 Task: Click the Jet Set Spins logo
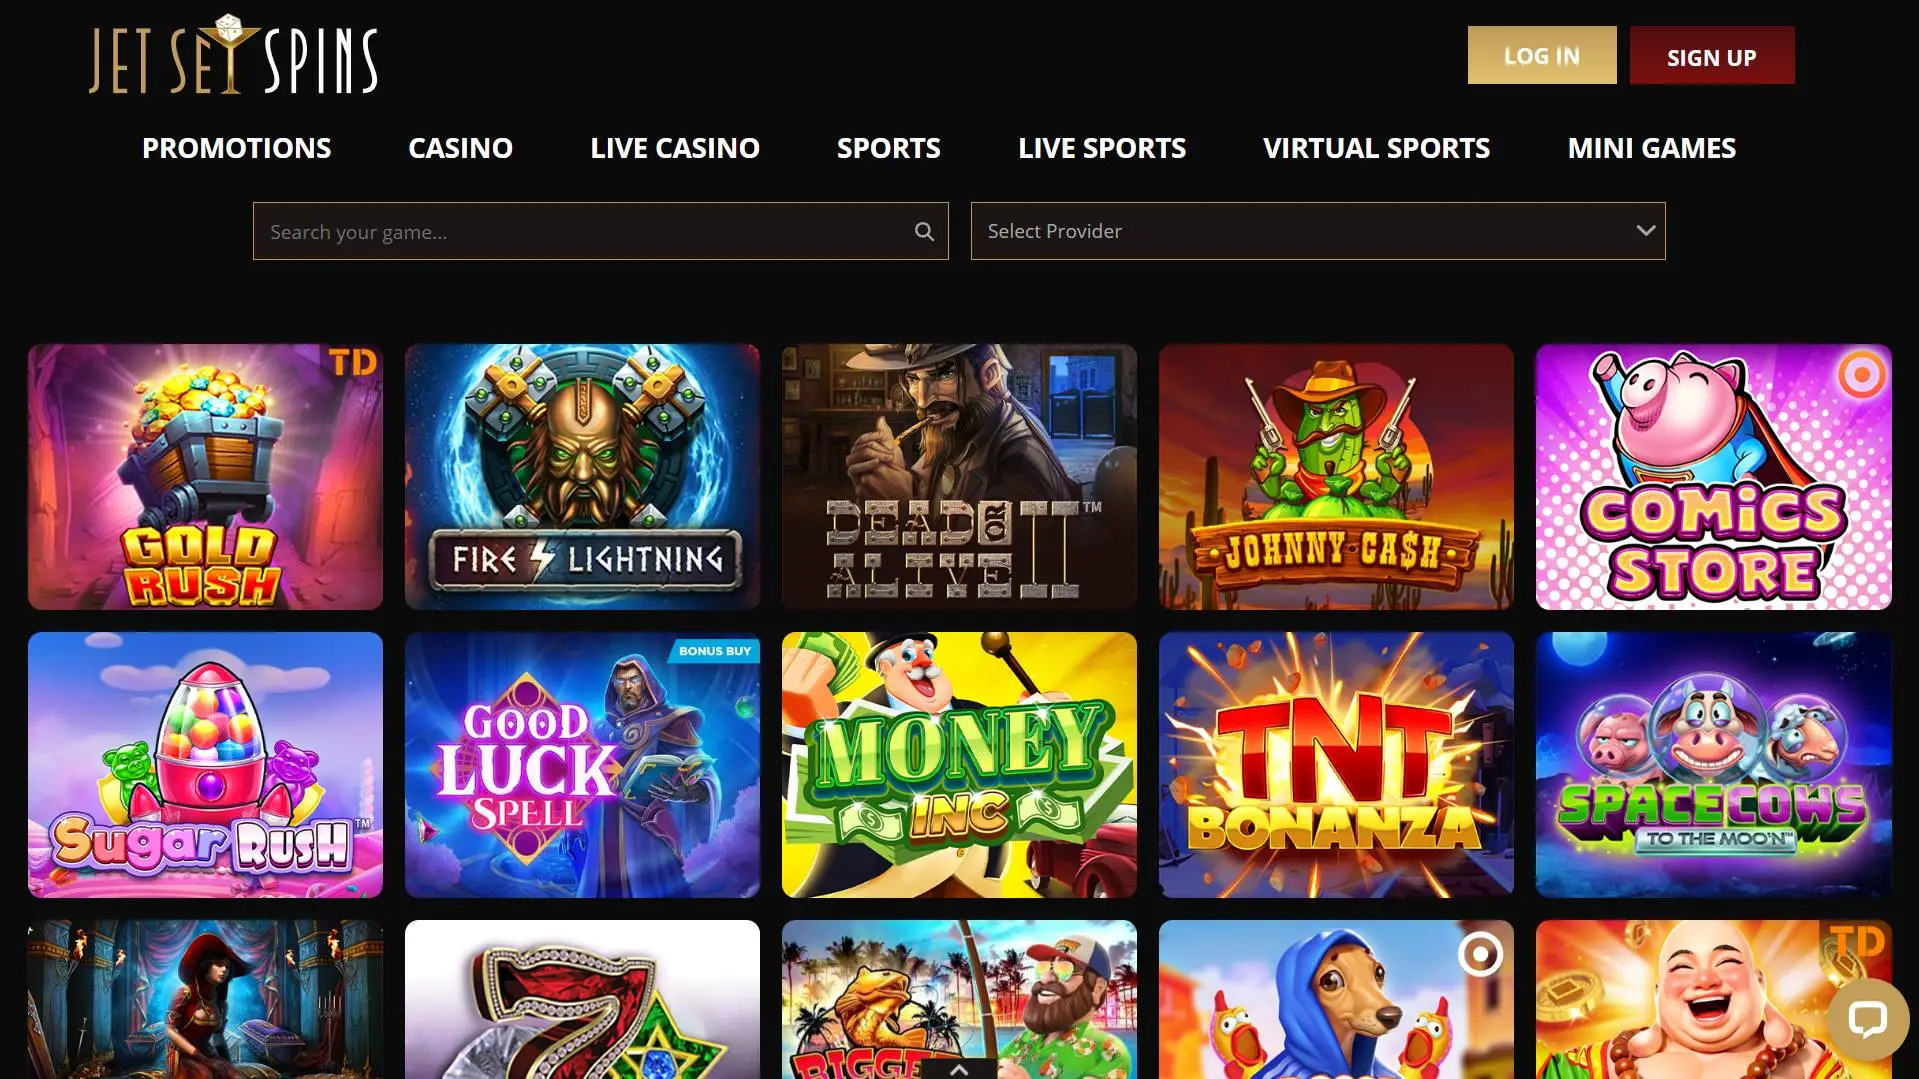tap(233, 55)
